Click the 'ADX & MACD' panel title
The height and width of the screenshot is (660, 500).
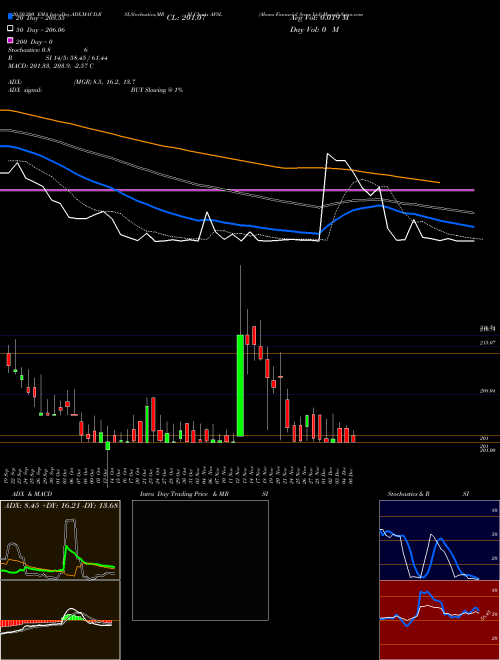point(32,494)
